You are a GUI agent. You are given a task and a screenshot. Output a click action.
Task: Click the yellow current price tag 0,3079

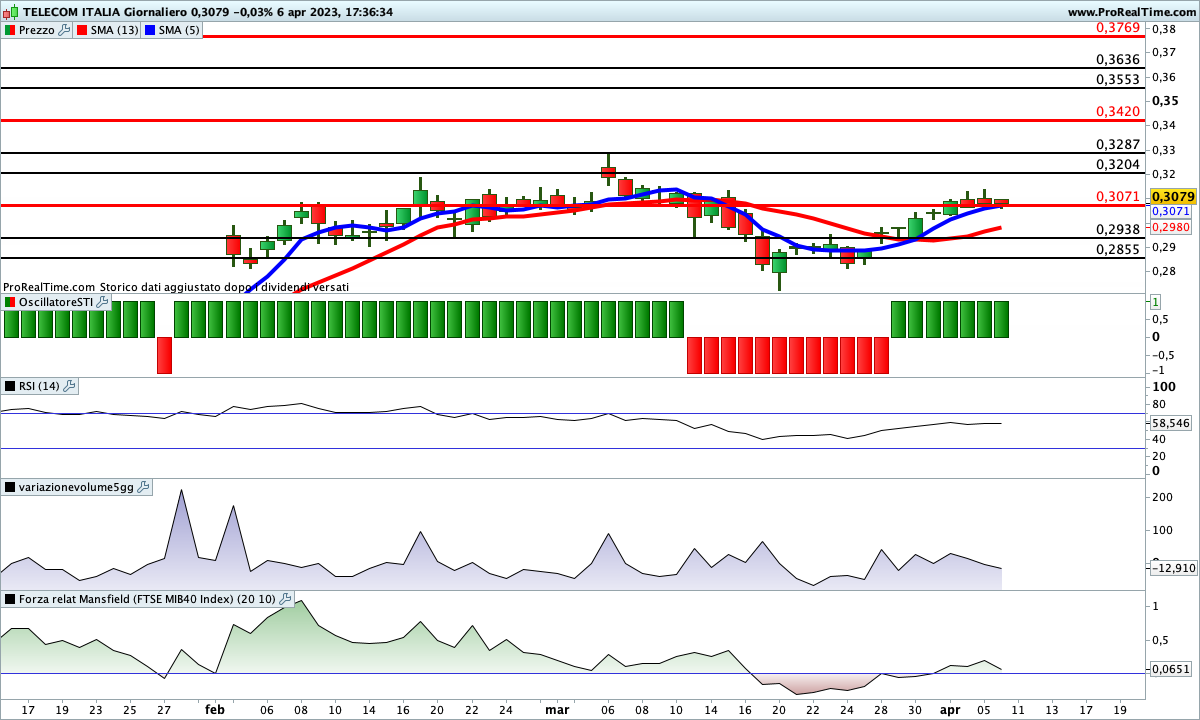click(1174, 197)
